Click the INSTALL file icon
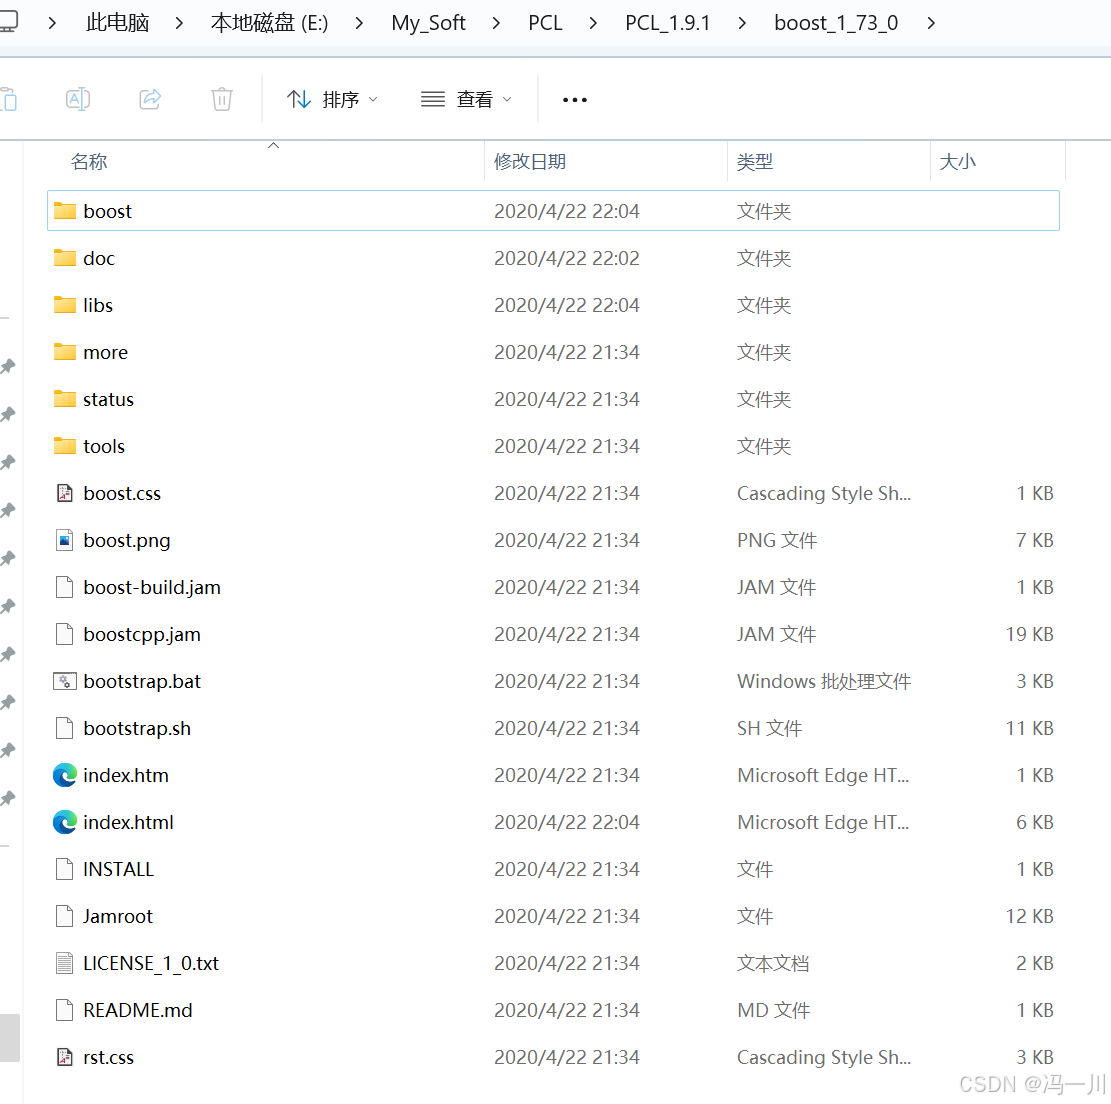Viewport: 1111px width, 1104px height. point(64,869)
